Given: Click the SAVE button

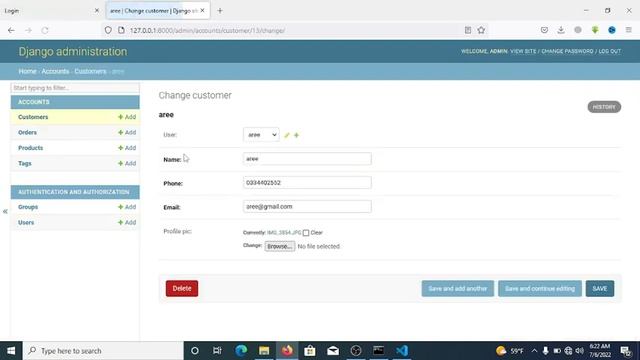Looking at the screenshot, I should coord(600,289).
